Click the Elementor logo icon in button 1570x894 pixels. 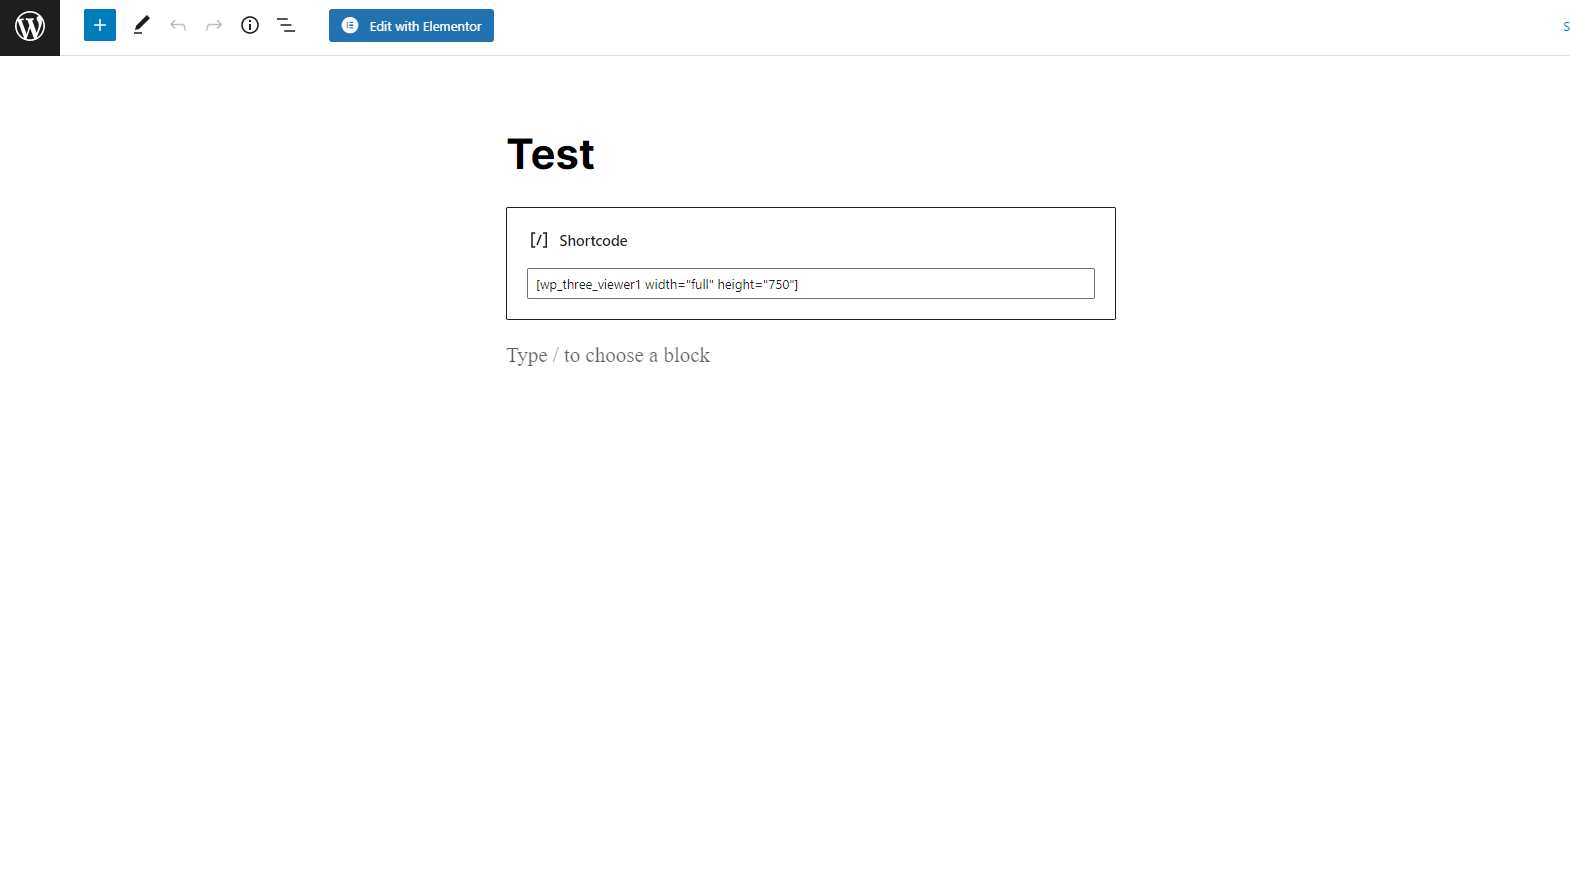[350, 26]
